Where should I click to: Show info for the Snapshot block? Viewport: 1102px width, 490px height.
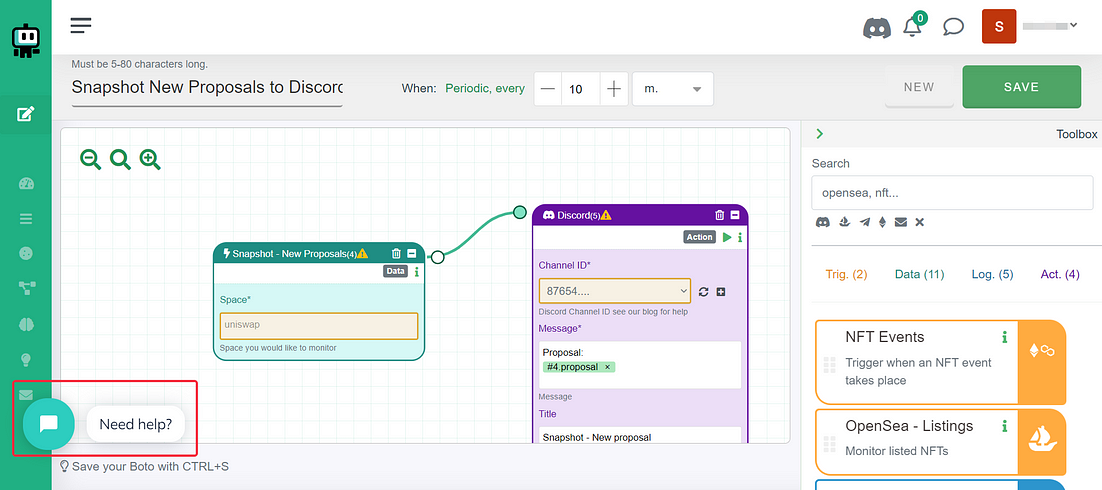pyautogui.click(x=417, y=271)
